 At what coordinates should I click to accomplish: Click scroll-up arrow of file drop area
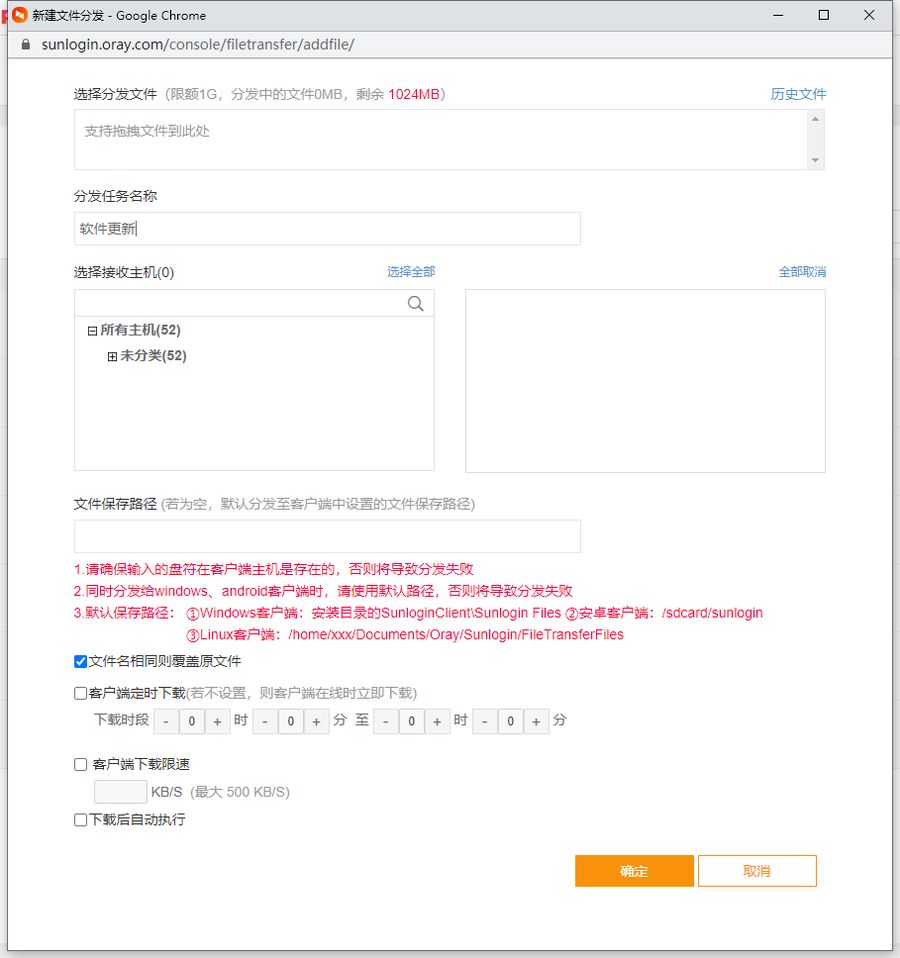(815, 119)
